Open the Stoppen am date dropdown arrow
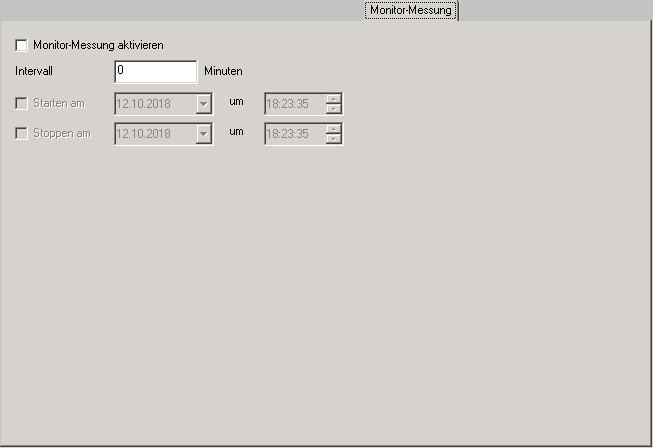This screenshot has width=653, height=448. pyautogui.click(x=204, y=133)
